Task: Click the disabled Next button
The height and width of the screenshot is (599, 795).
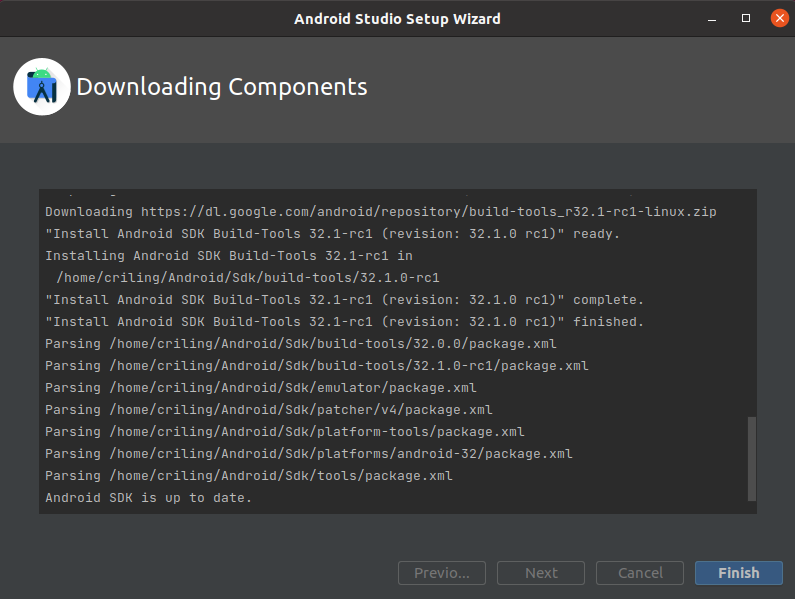Action: click(x=541, y=573)
